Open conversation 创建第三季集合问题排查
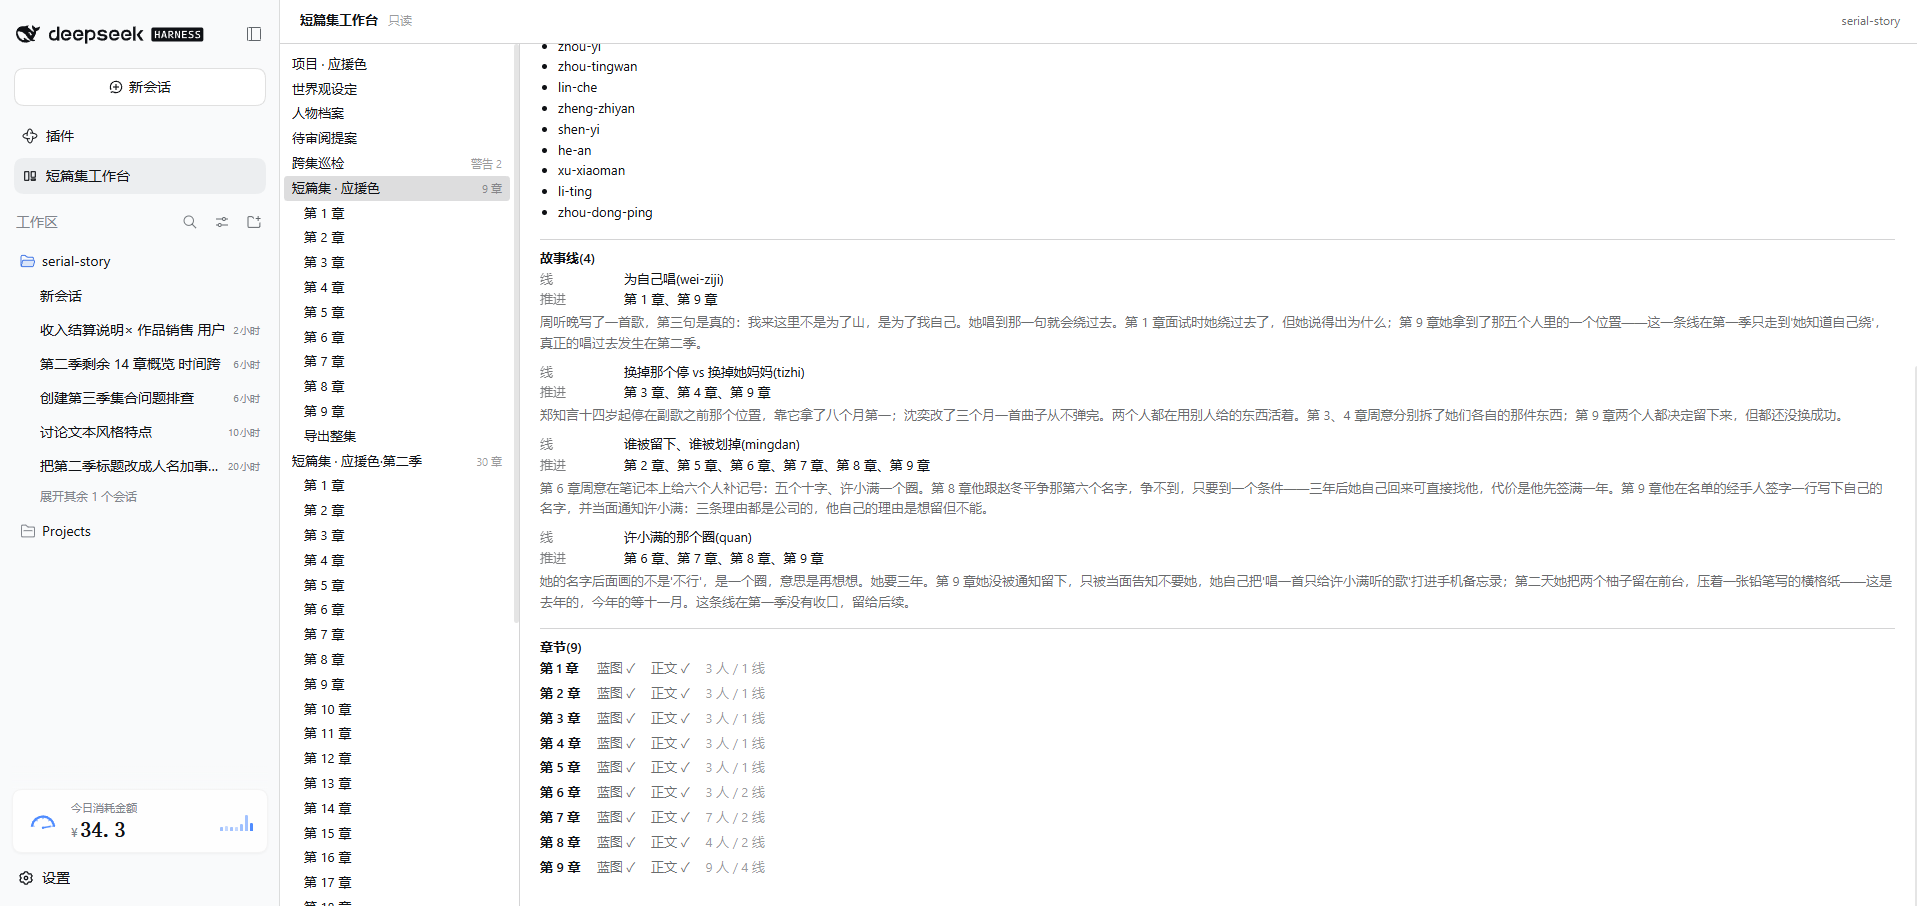Viewport: 1917px width, 906px height. tap(140, 398)
